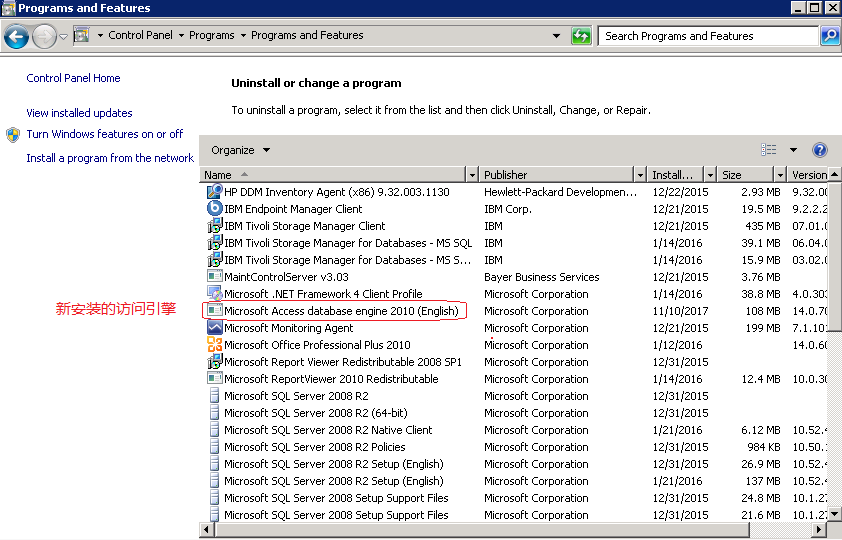Click the 'Hewlett-Packard Developmen...' publisher cell

point(560,192)
